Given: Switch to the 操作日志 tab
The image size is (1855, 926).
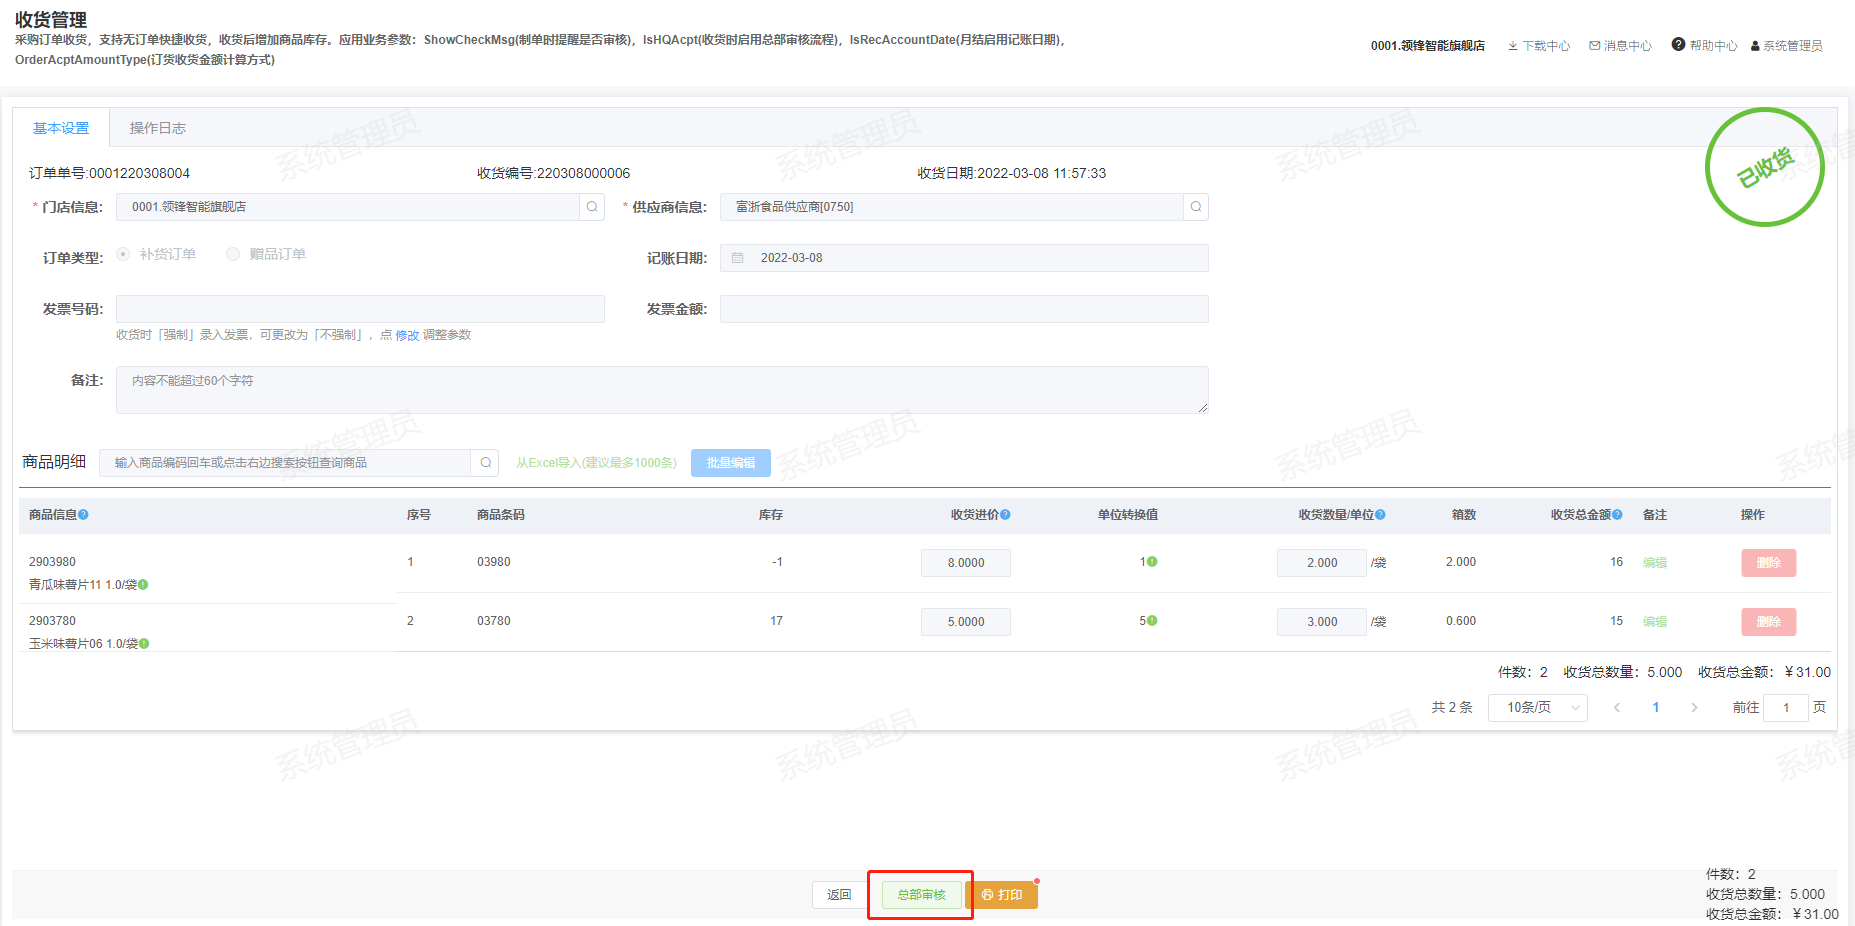Looking at the screenshot, I should click(157, 128).
